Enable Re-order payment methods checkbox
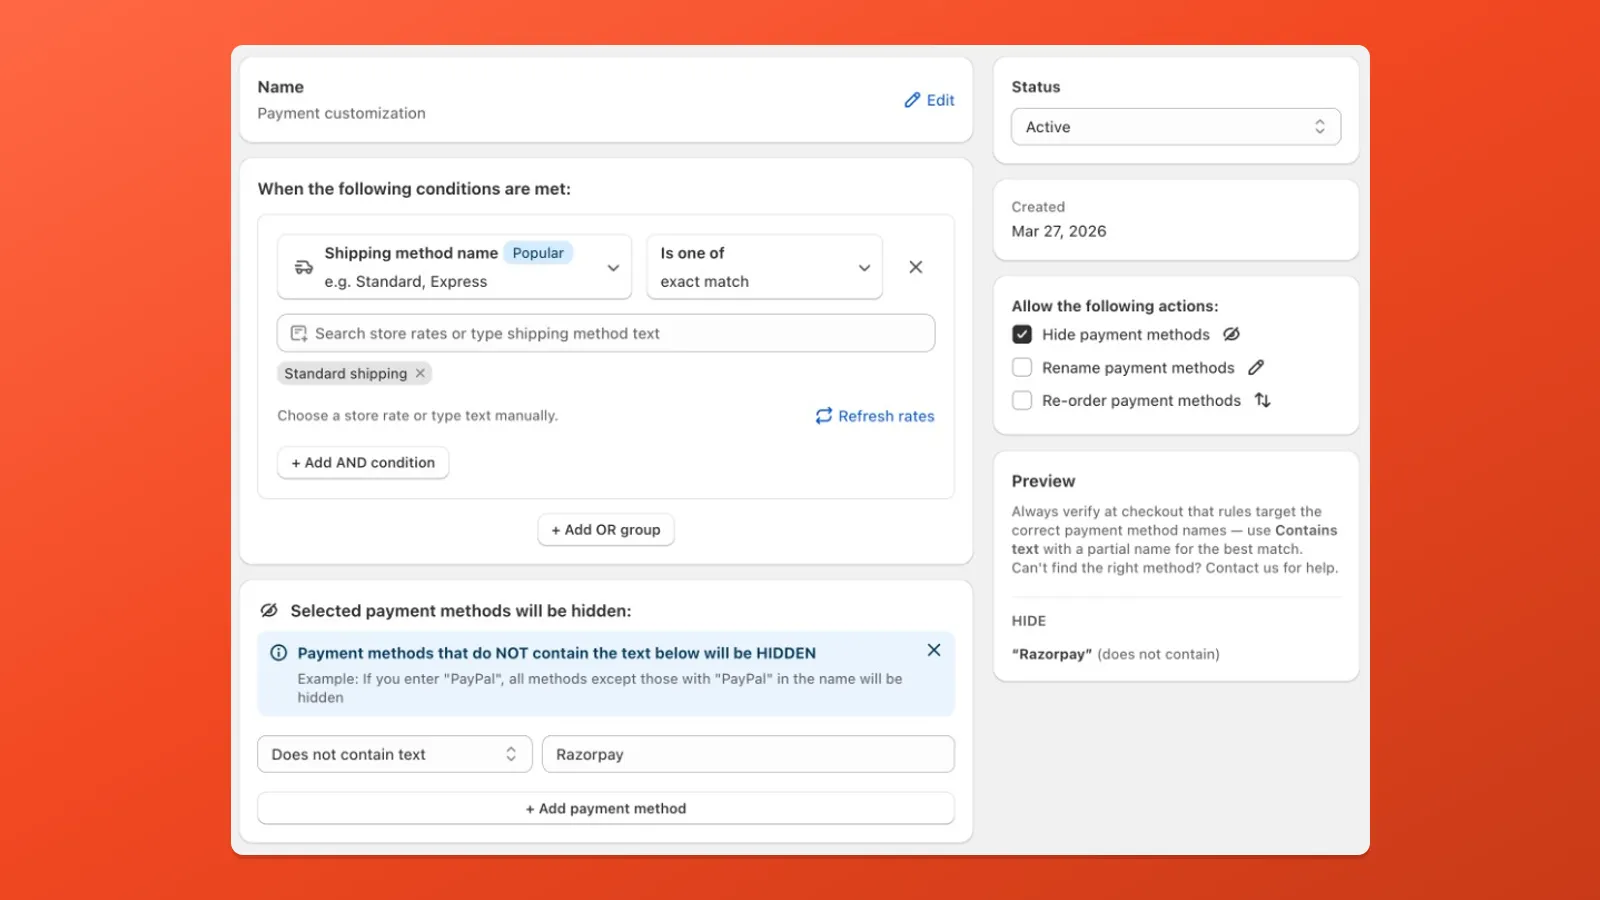This screenshot has height=900, width=1600. (1022, 400)
